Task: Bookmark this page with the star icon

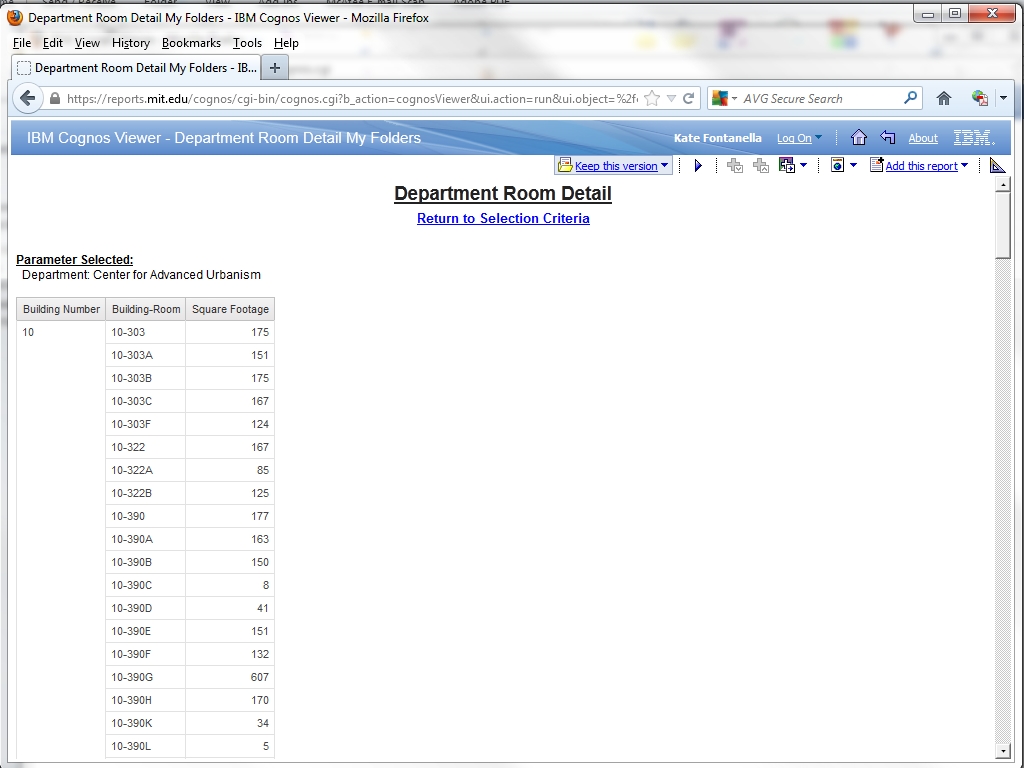Action: [x=652, y=98]
